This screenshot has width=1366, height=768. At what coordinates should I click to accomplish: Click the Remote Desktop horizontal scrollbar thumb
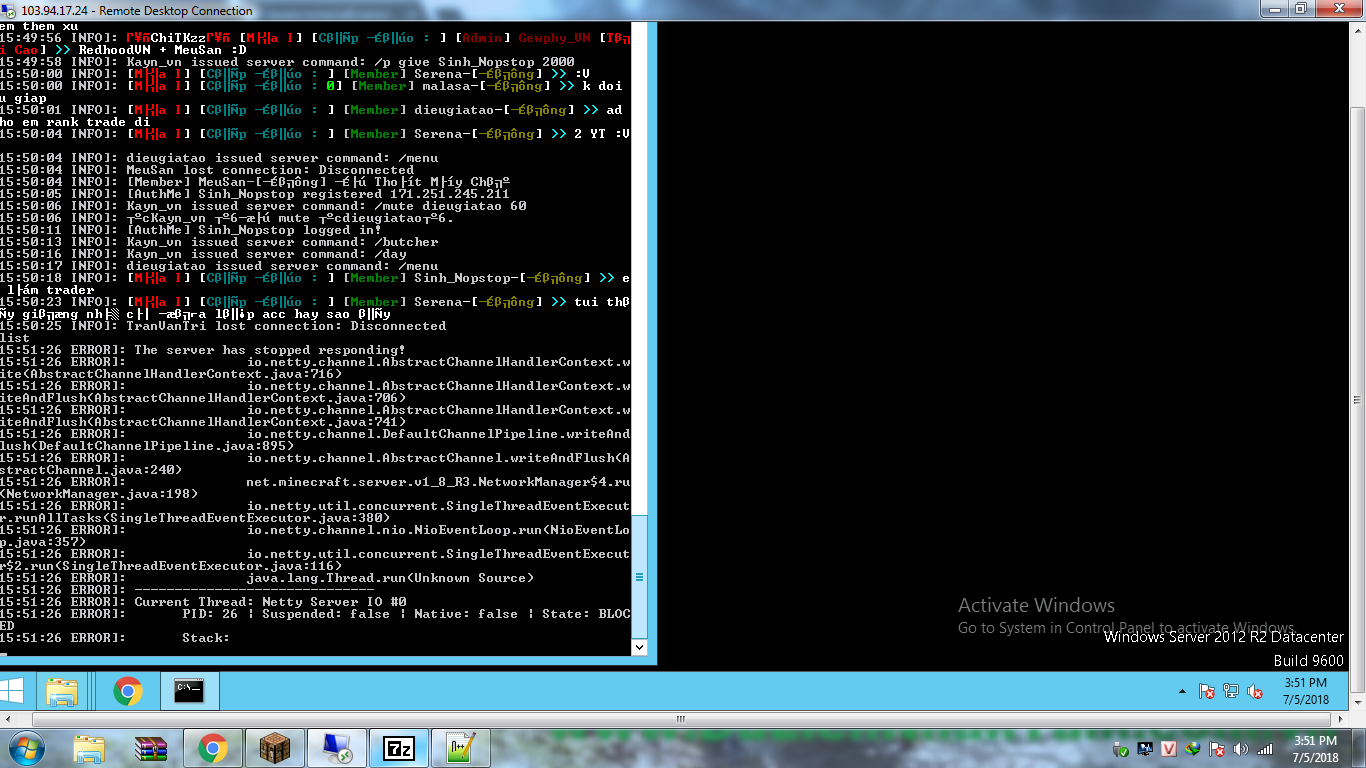pyautogui.click(x=680, y=719)
